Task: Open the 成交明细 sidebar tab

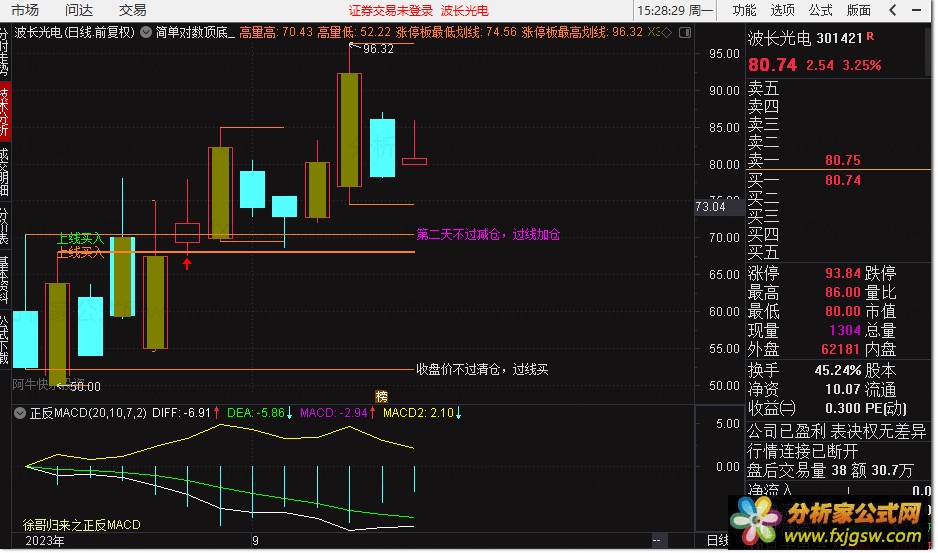Action: click(5, 172)
